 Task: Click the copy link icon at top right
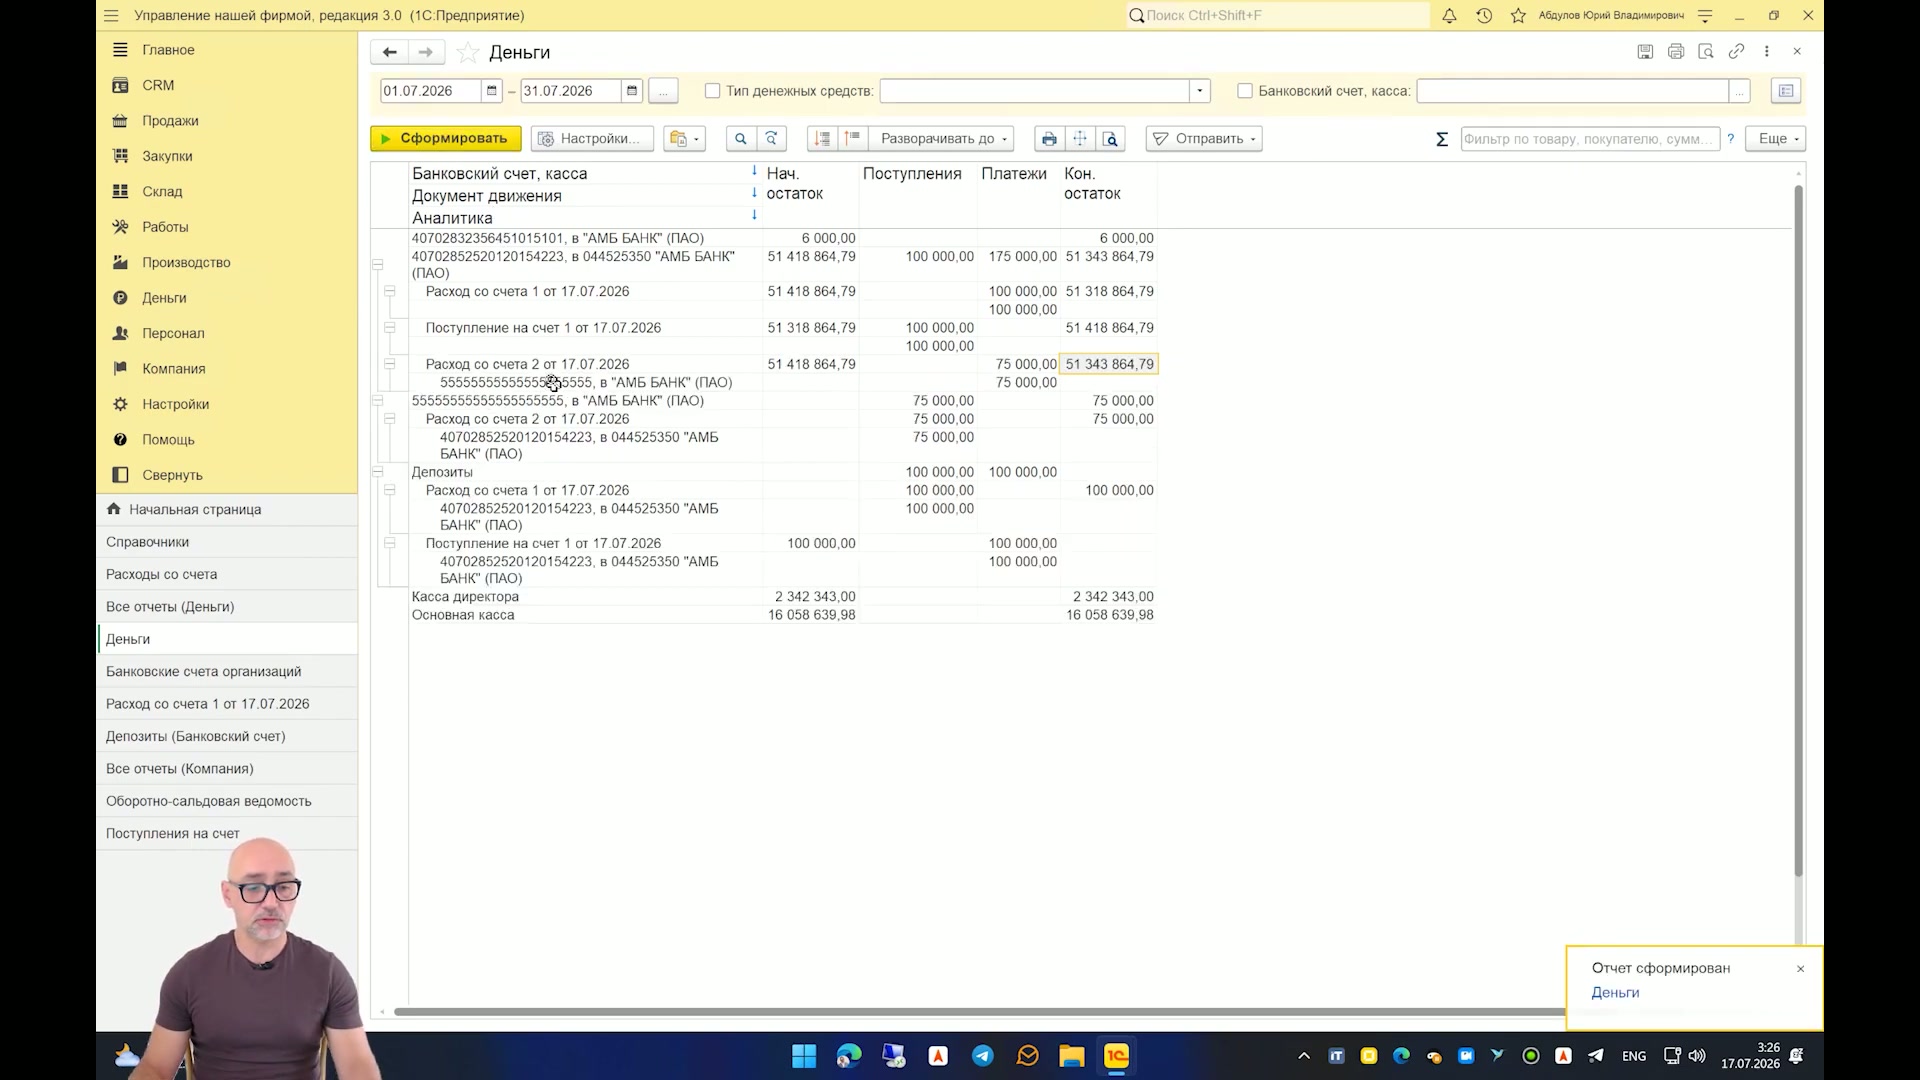point(1737,51)
